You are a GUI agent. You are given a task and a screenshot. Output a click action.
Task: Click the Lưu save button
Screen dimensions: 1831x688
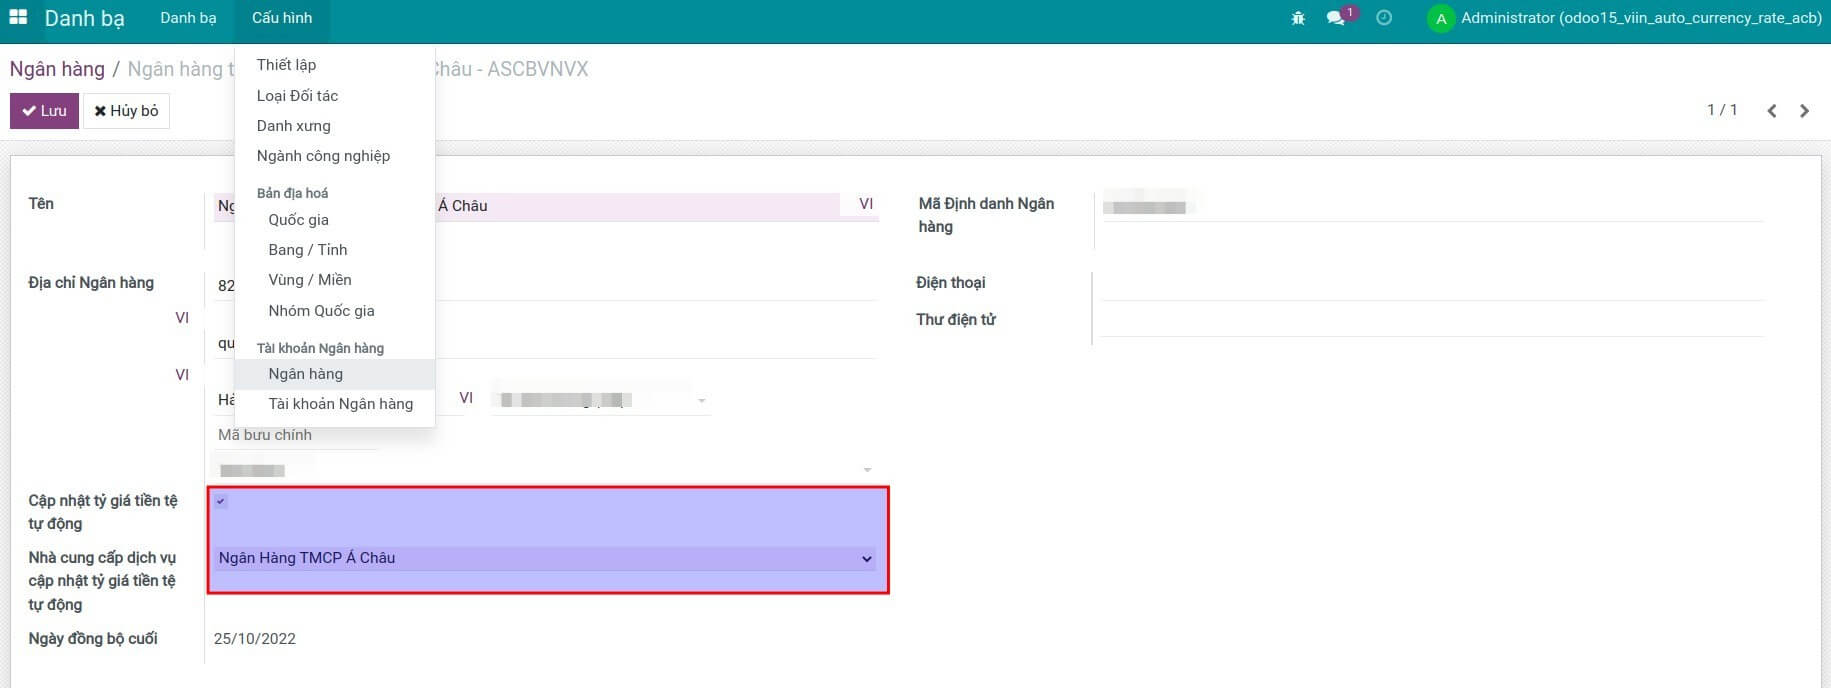tap(44, 111)
